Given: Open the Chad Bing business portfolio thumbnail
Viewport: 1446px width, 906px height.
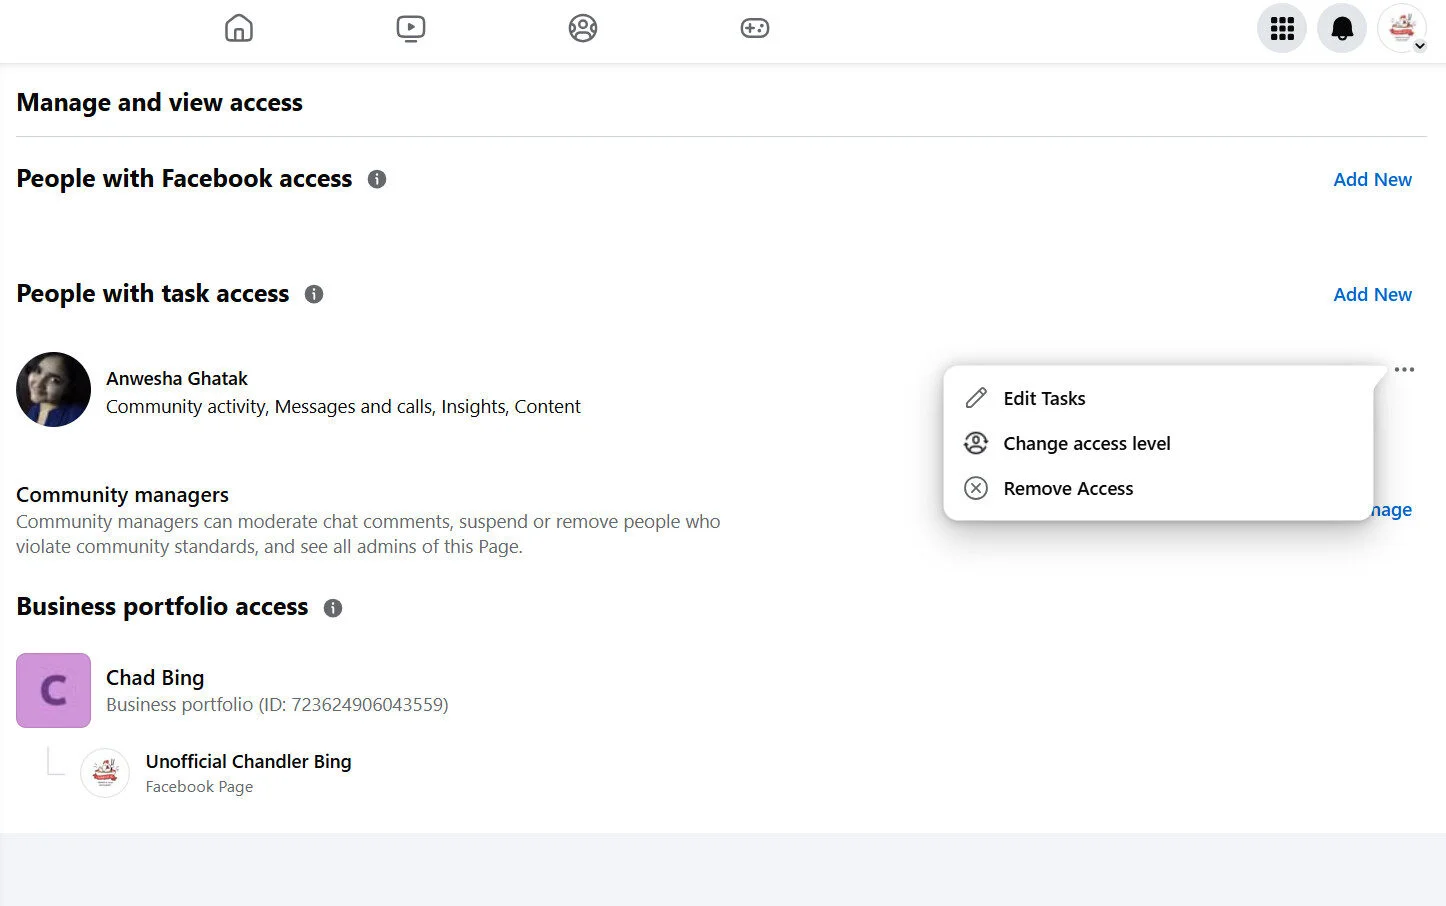Looking at the screenshot, I should pyautogui.click(x=53, y=690).
